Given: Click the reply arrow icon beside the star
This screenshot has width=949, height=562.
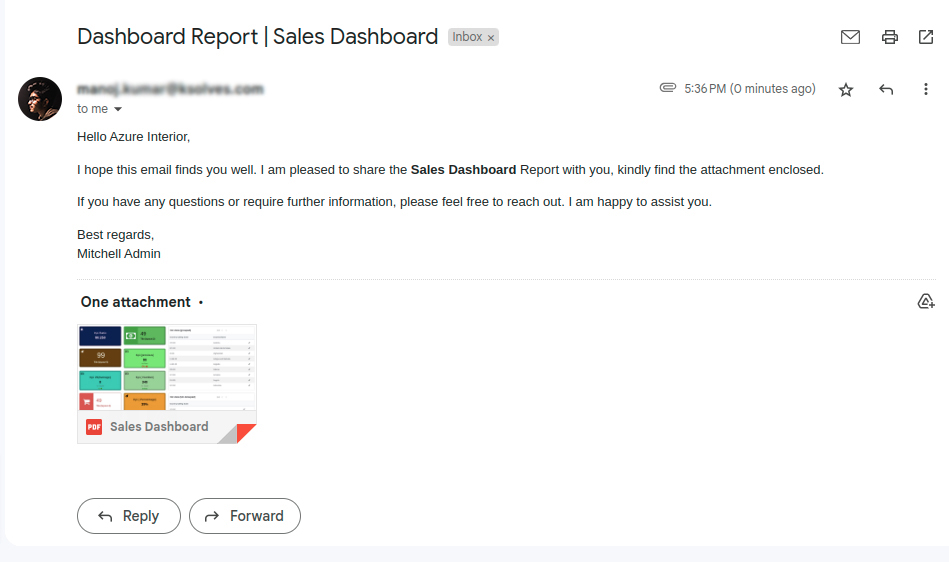Looking at the screenshot, I should tap(885, 89).
